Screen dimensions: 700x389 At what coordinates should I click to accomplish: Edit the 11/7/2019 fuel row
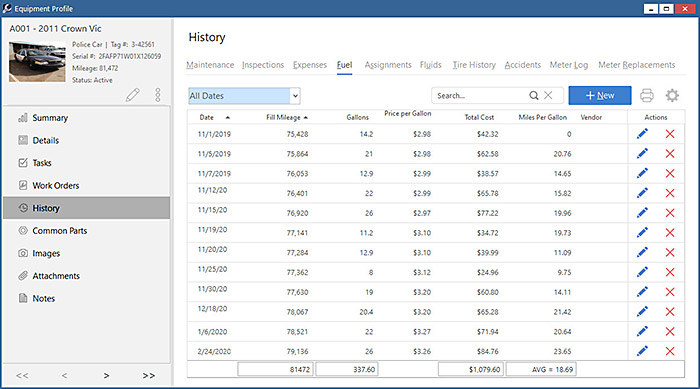pyautogui.click(x=642, y=173)
